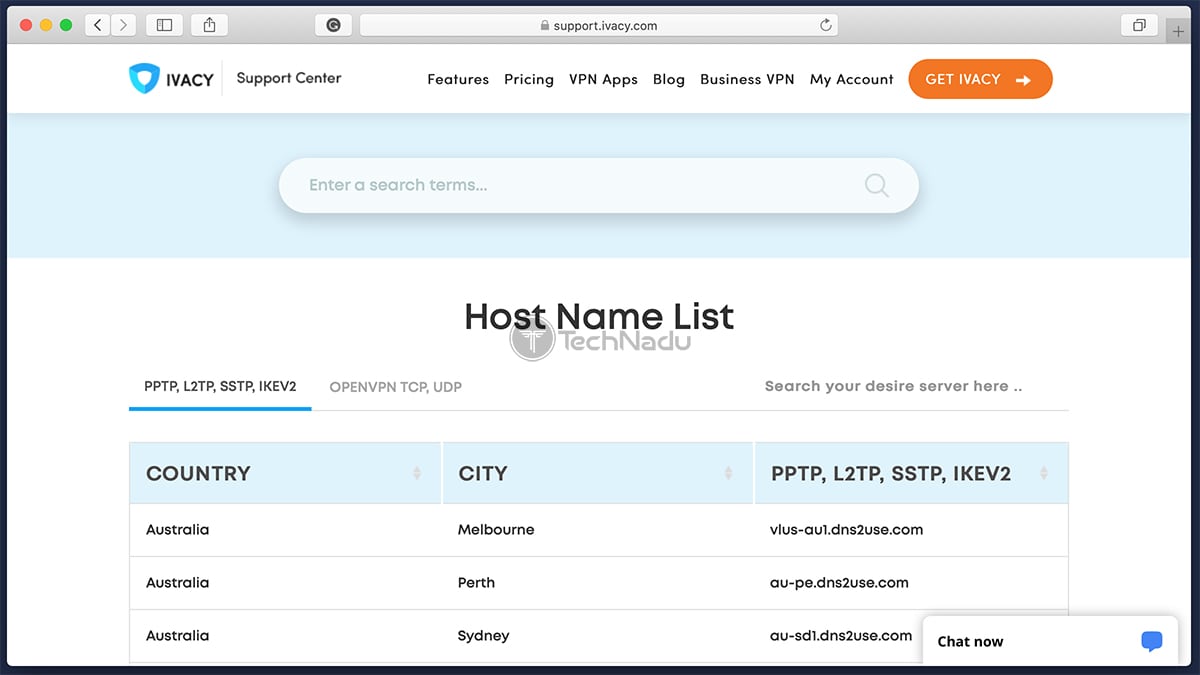1200x675 pixels.
Task: Go forward with Safari's forward arrow
Action: [124, 25]
